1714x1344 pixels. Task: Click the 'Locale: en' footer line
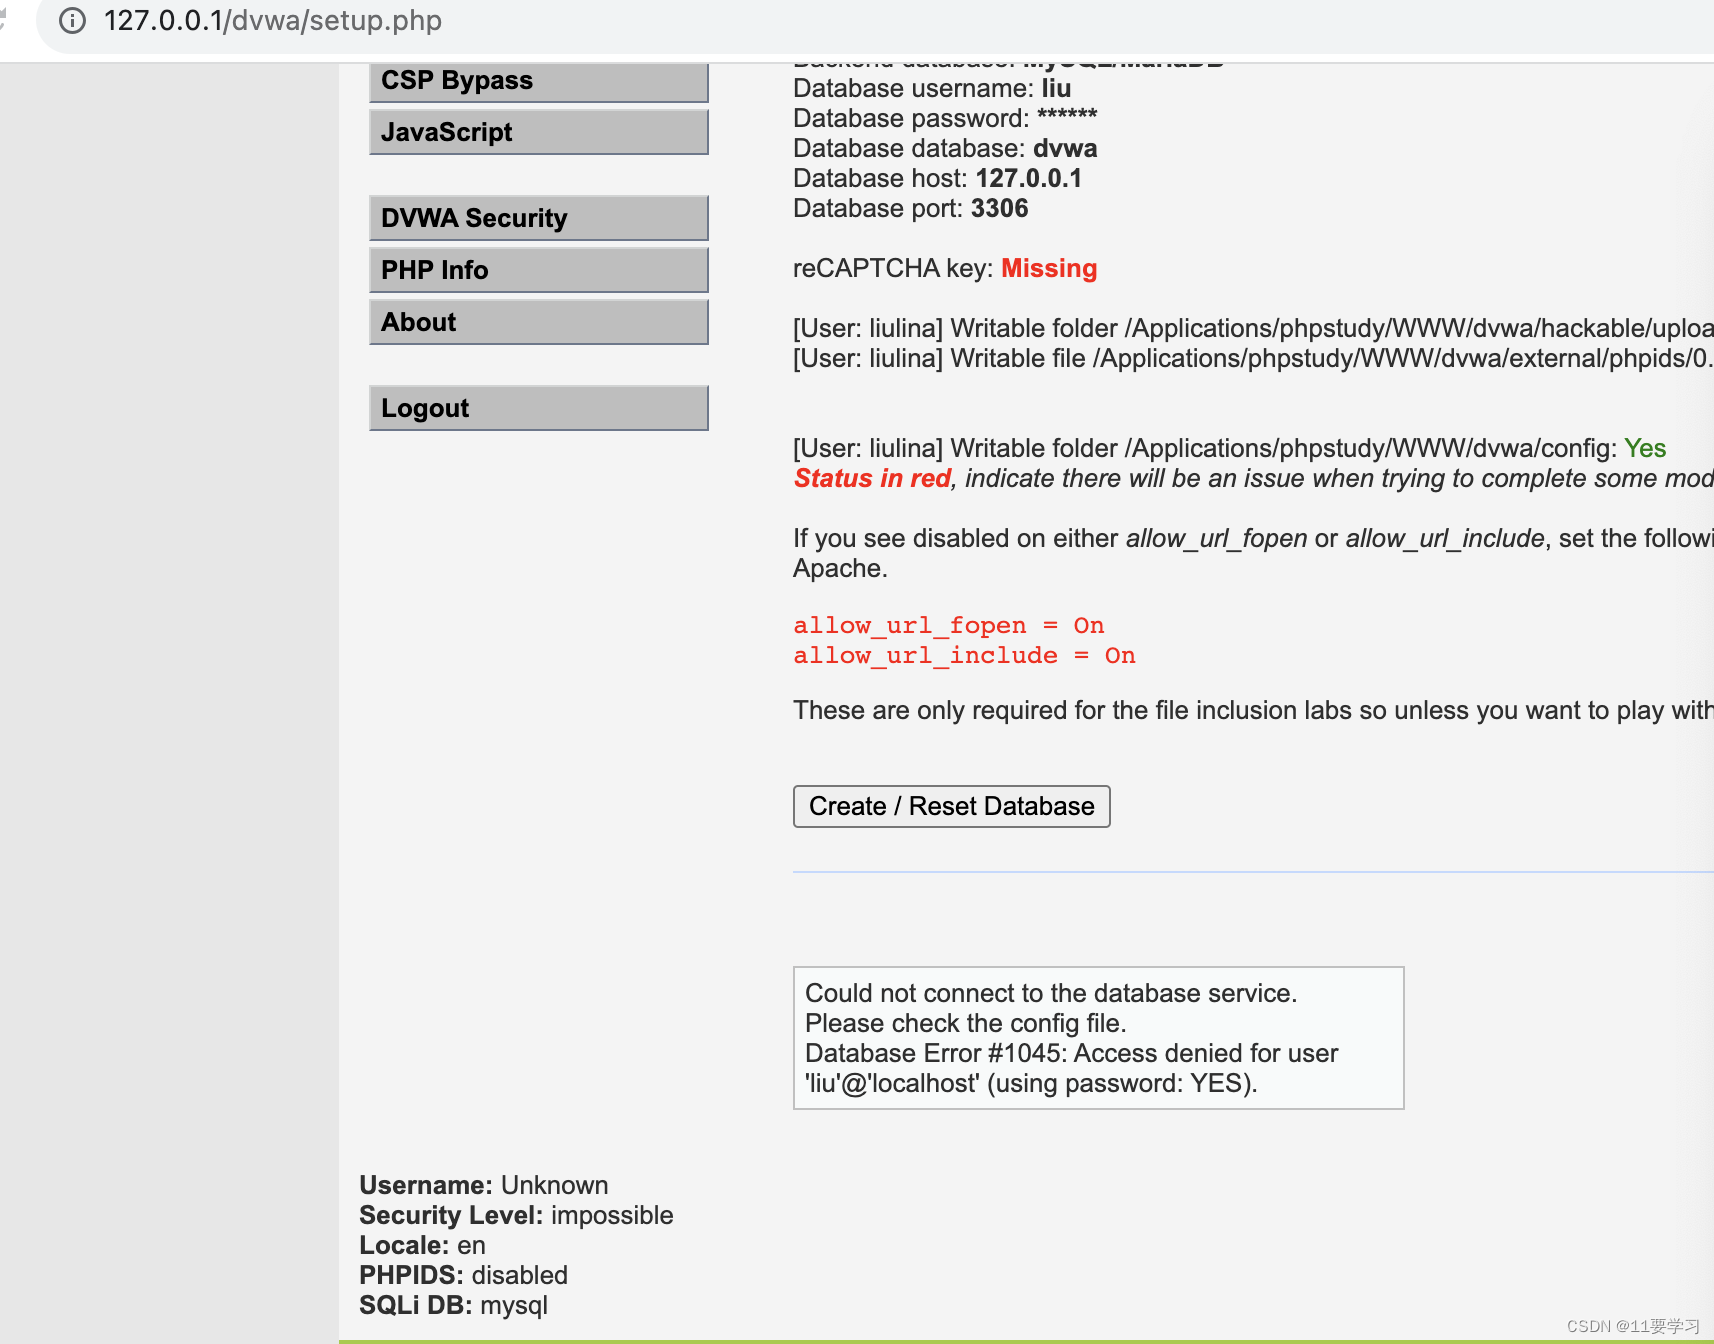coord(422,1245)
